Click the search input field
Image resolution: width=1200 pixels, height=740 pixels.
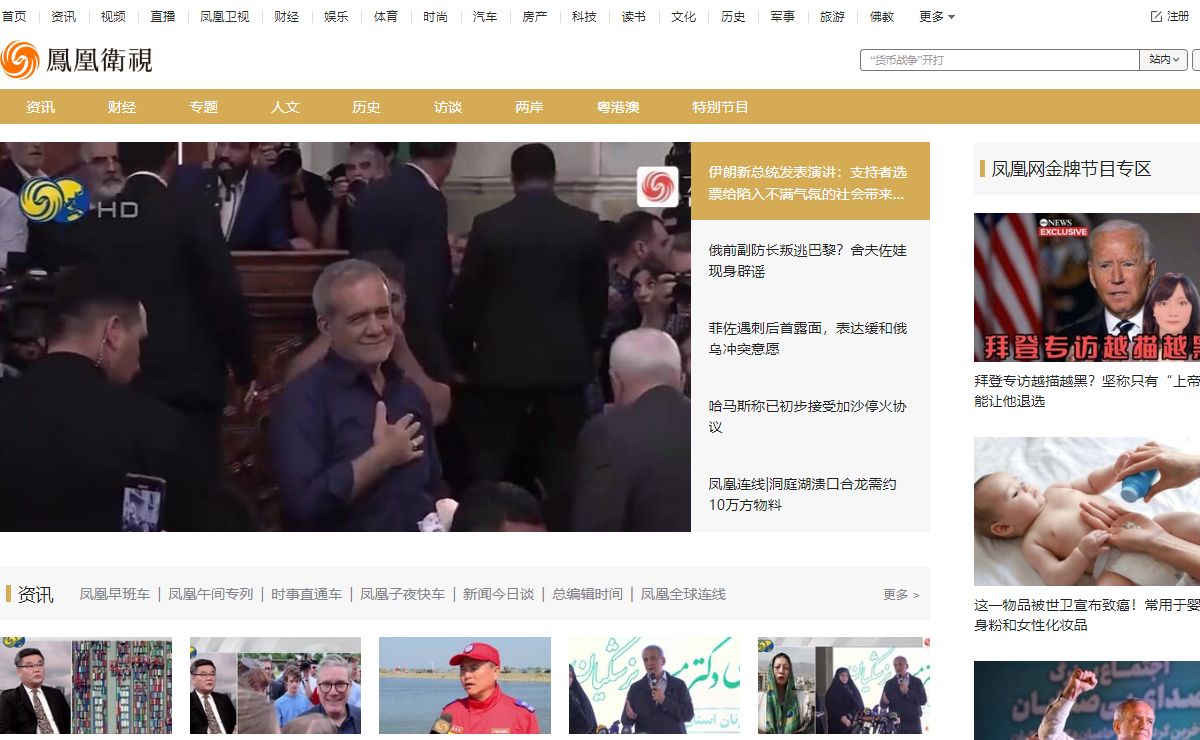point(1000,60)
